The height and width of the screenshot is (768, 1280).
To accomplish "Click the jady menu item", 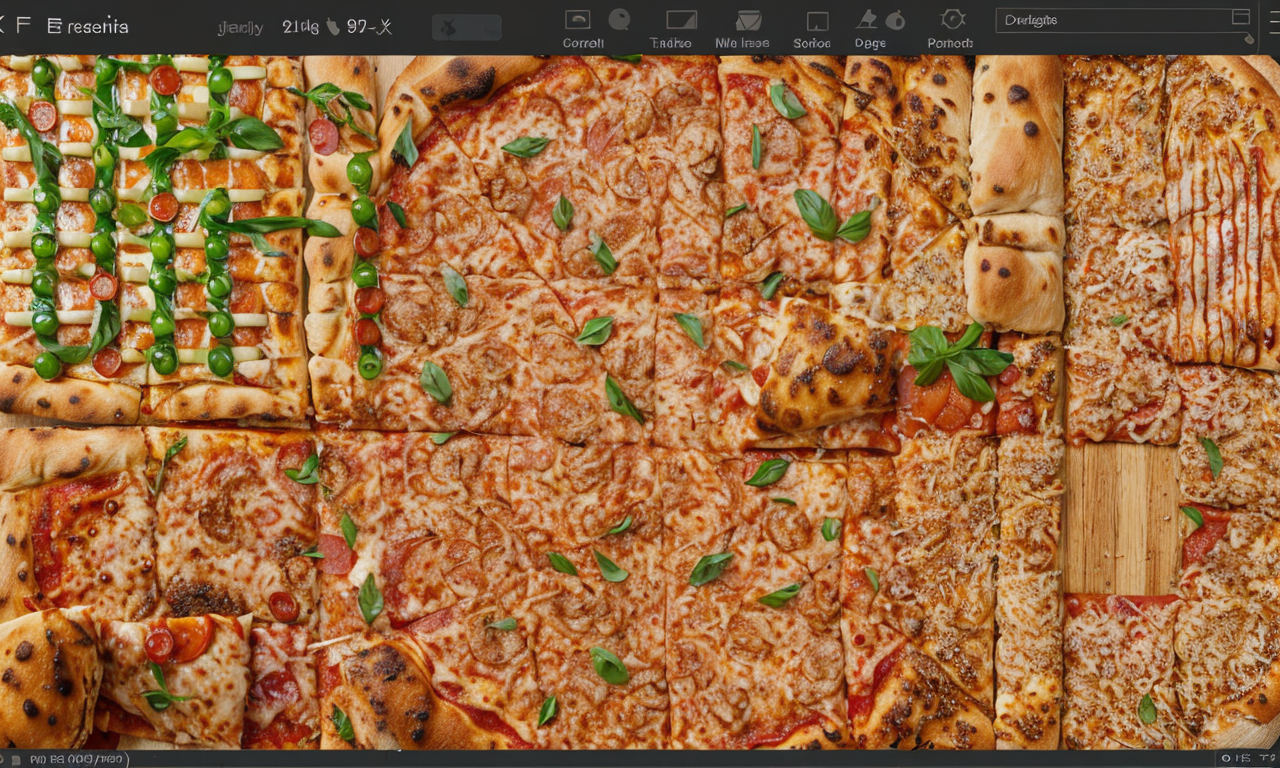I will [240, 27].
